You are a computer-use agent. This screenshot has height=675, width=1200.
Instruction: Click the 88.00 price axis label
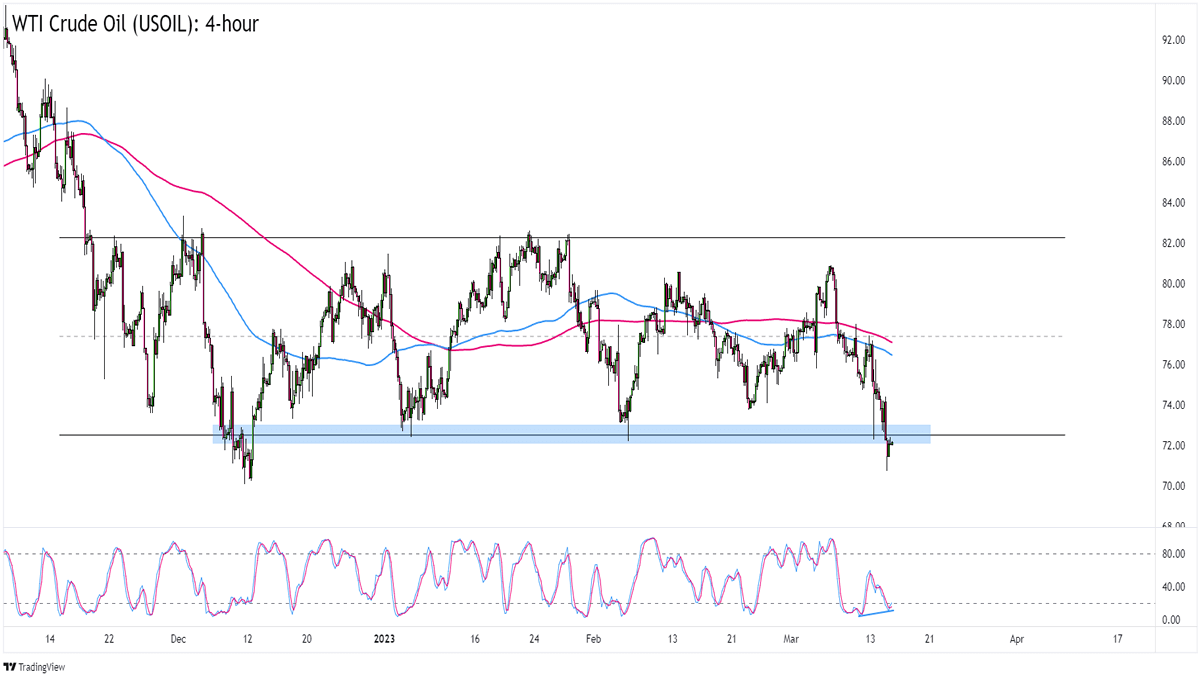coord(1173,122)
